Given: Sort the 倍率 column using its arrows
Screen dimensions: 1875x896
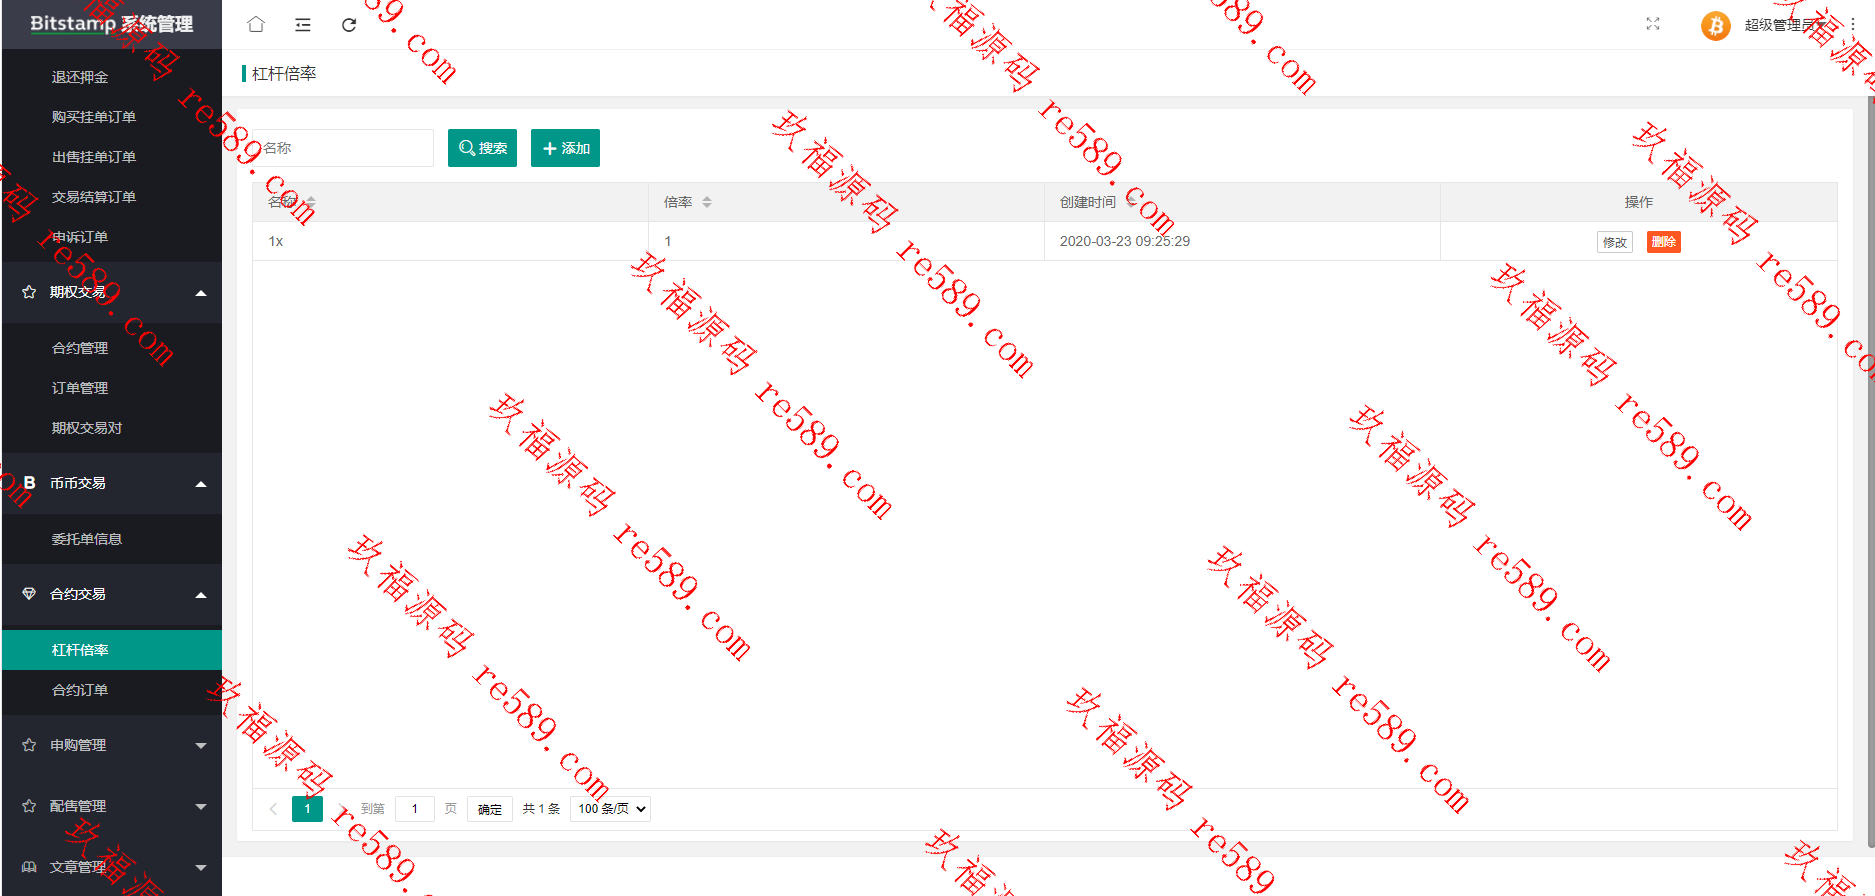Looking at the screenshot, I should [707, 202].
